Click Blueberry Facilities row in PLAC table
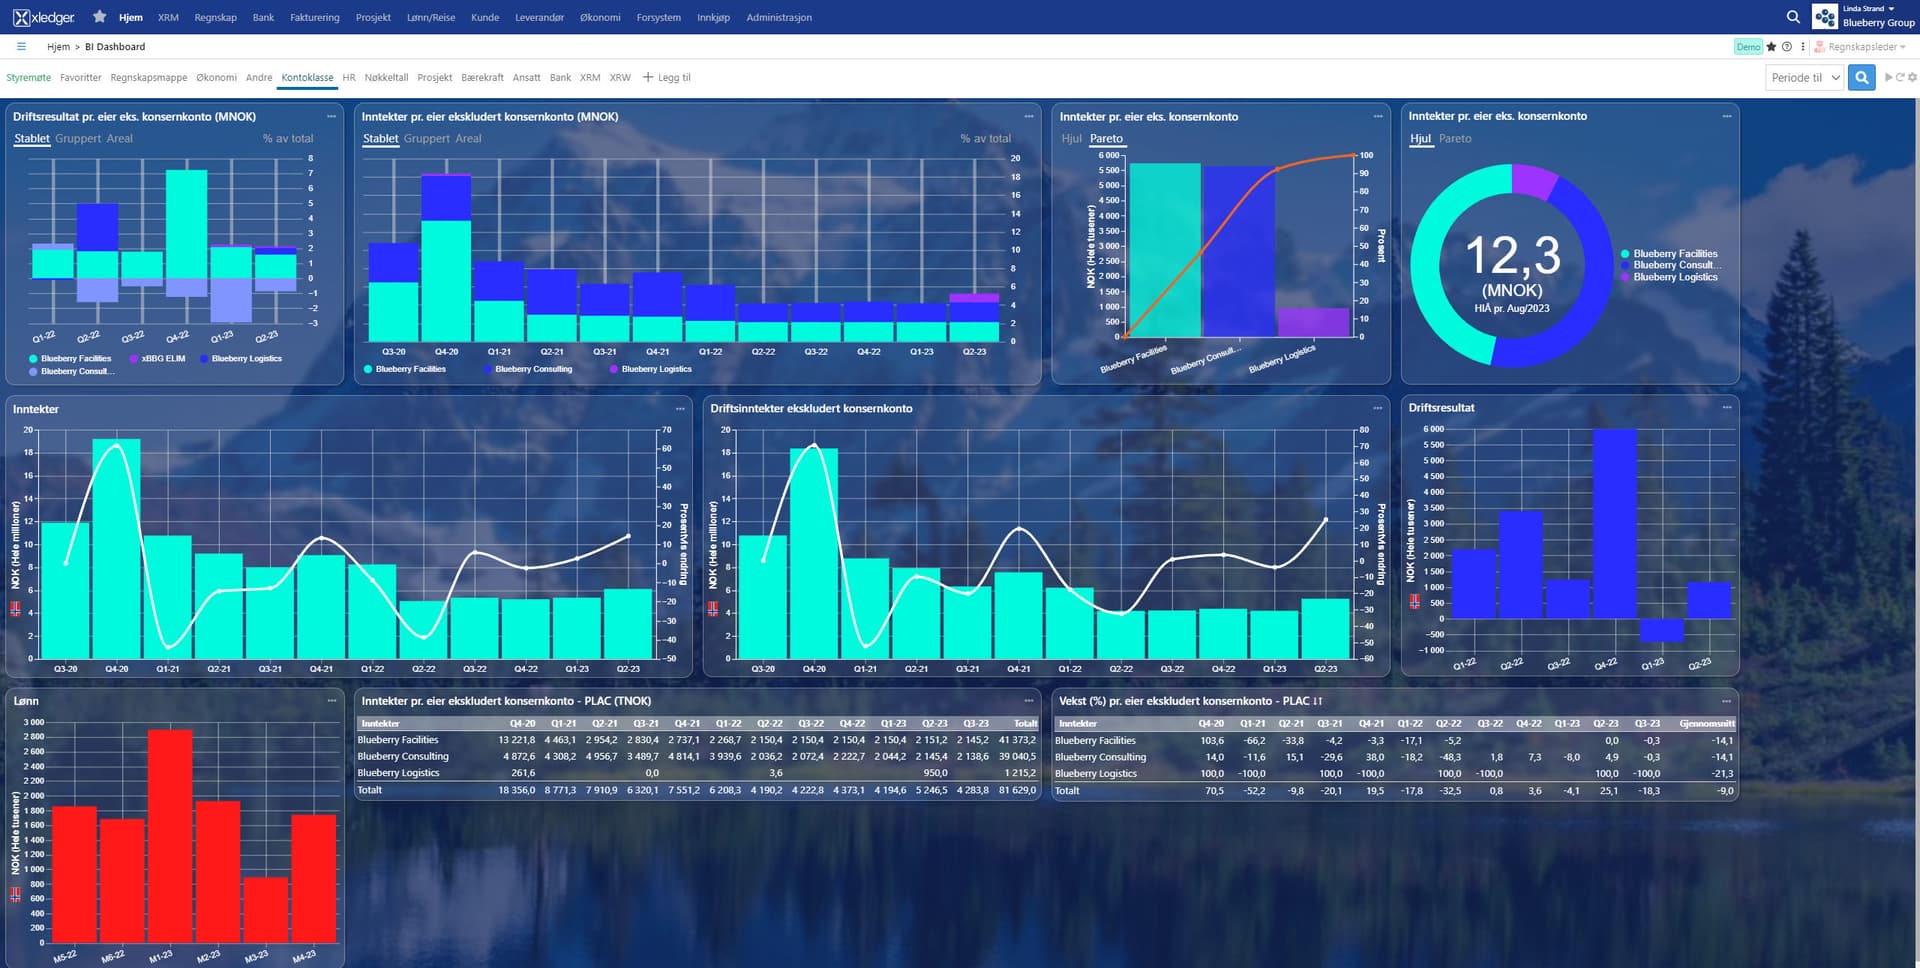 697,740
